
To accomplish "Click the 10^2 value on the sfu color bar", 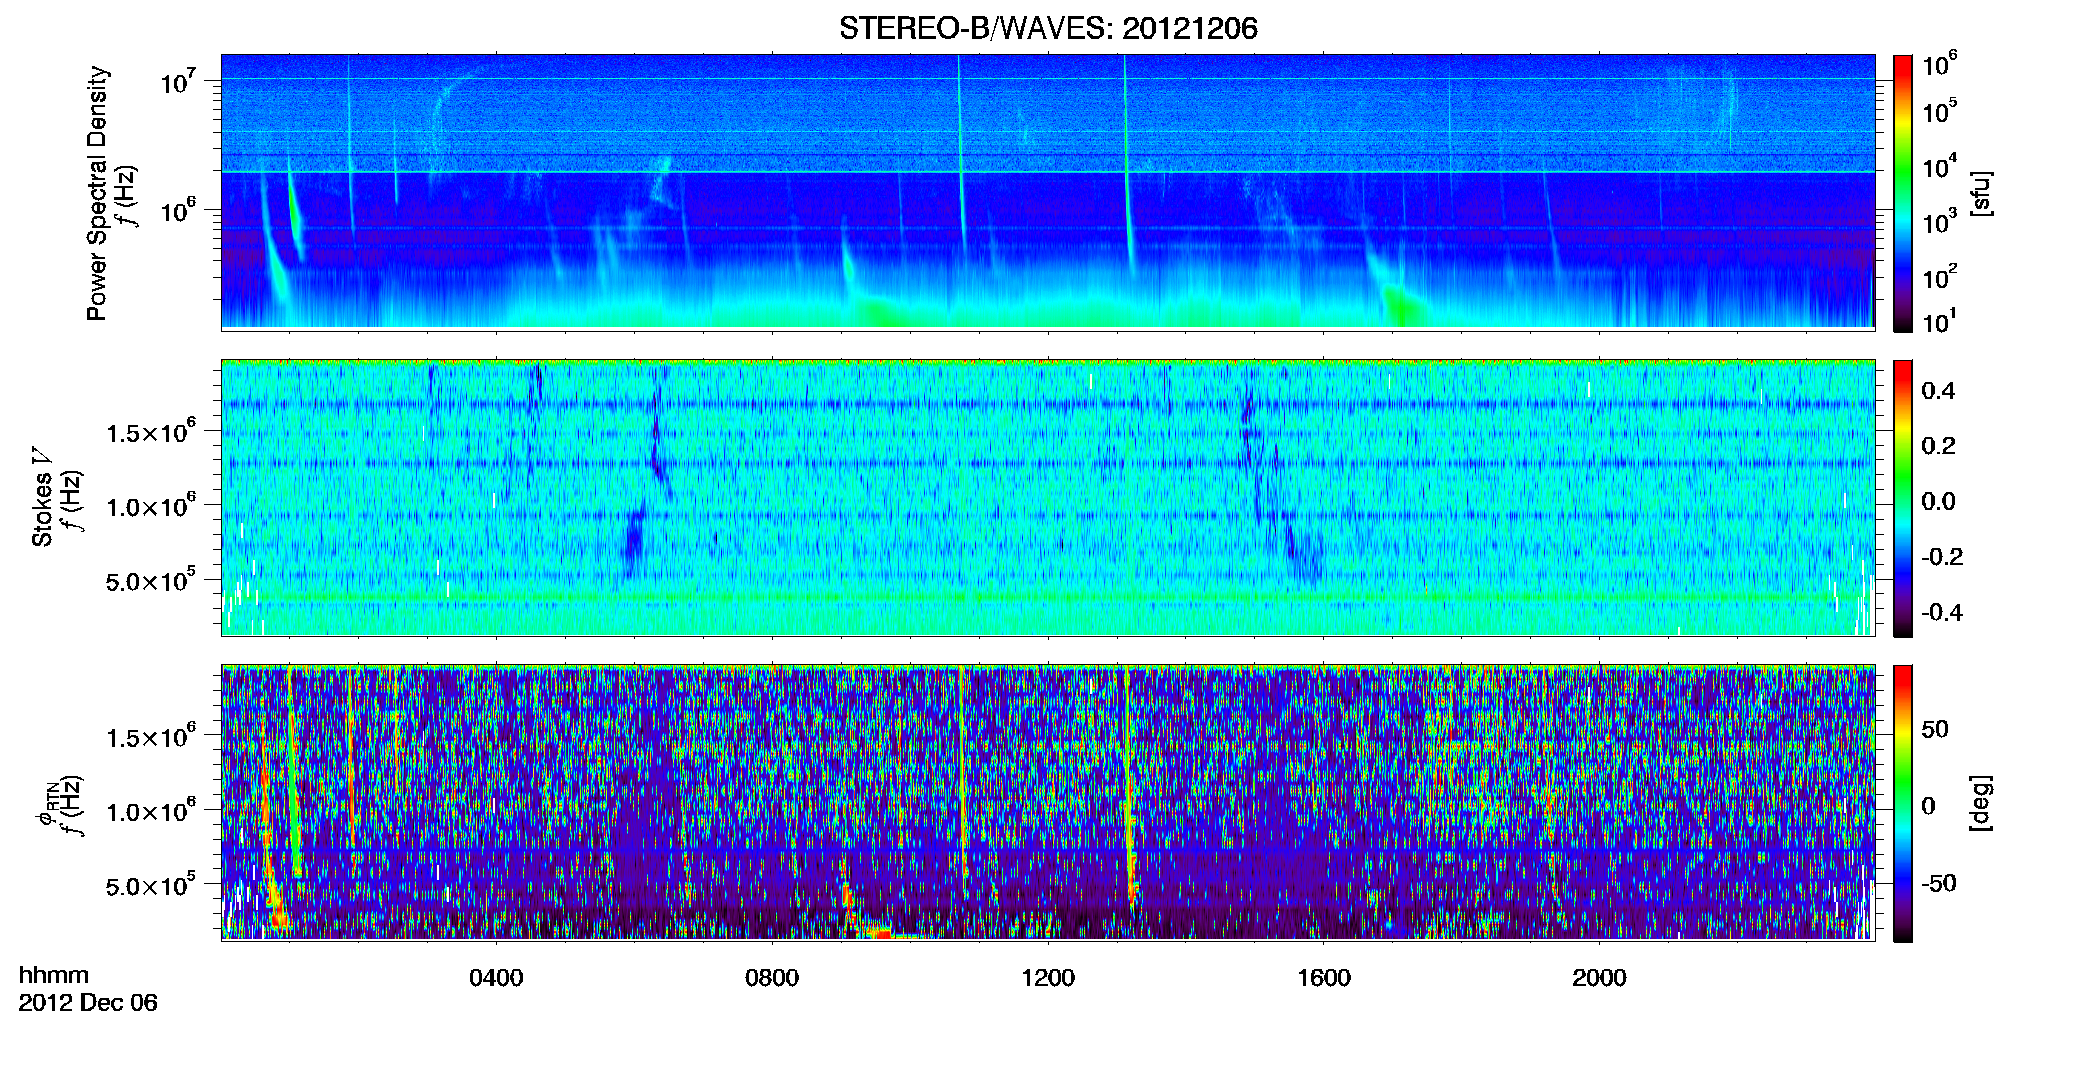I will coord(1940,277).
